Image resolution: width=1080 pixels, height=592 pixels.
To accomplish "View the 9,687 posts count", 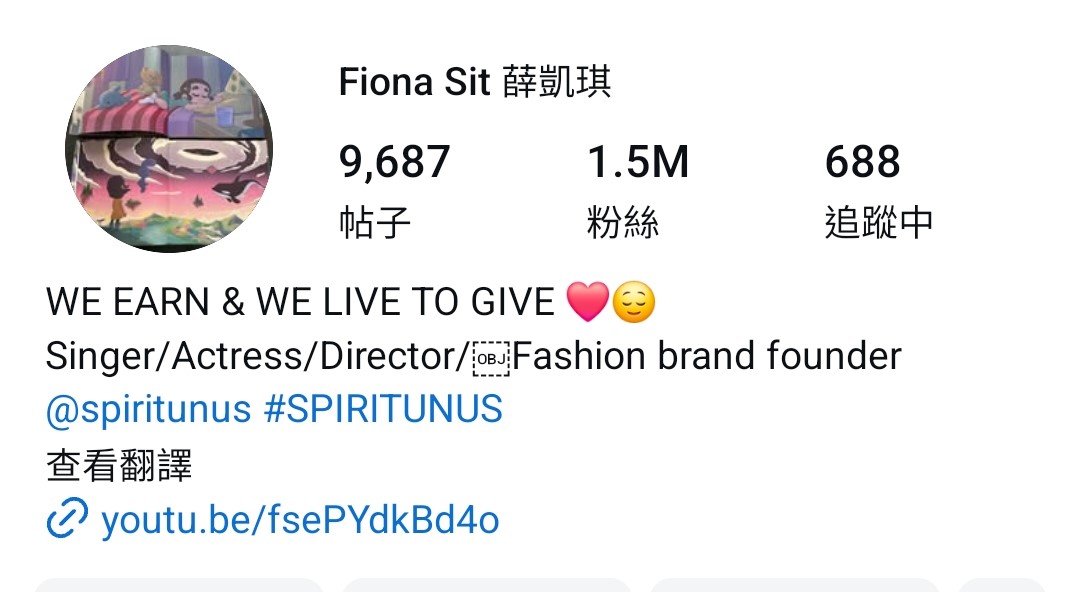I will click(394, 163).
